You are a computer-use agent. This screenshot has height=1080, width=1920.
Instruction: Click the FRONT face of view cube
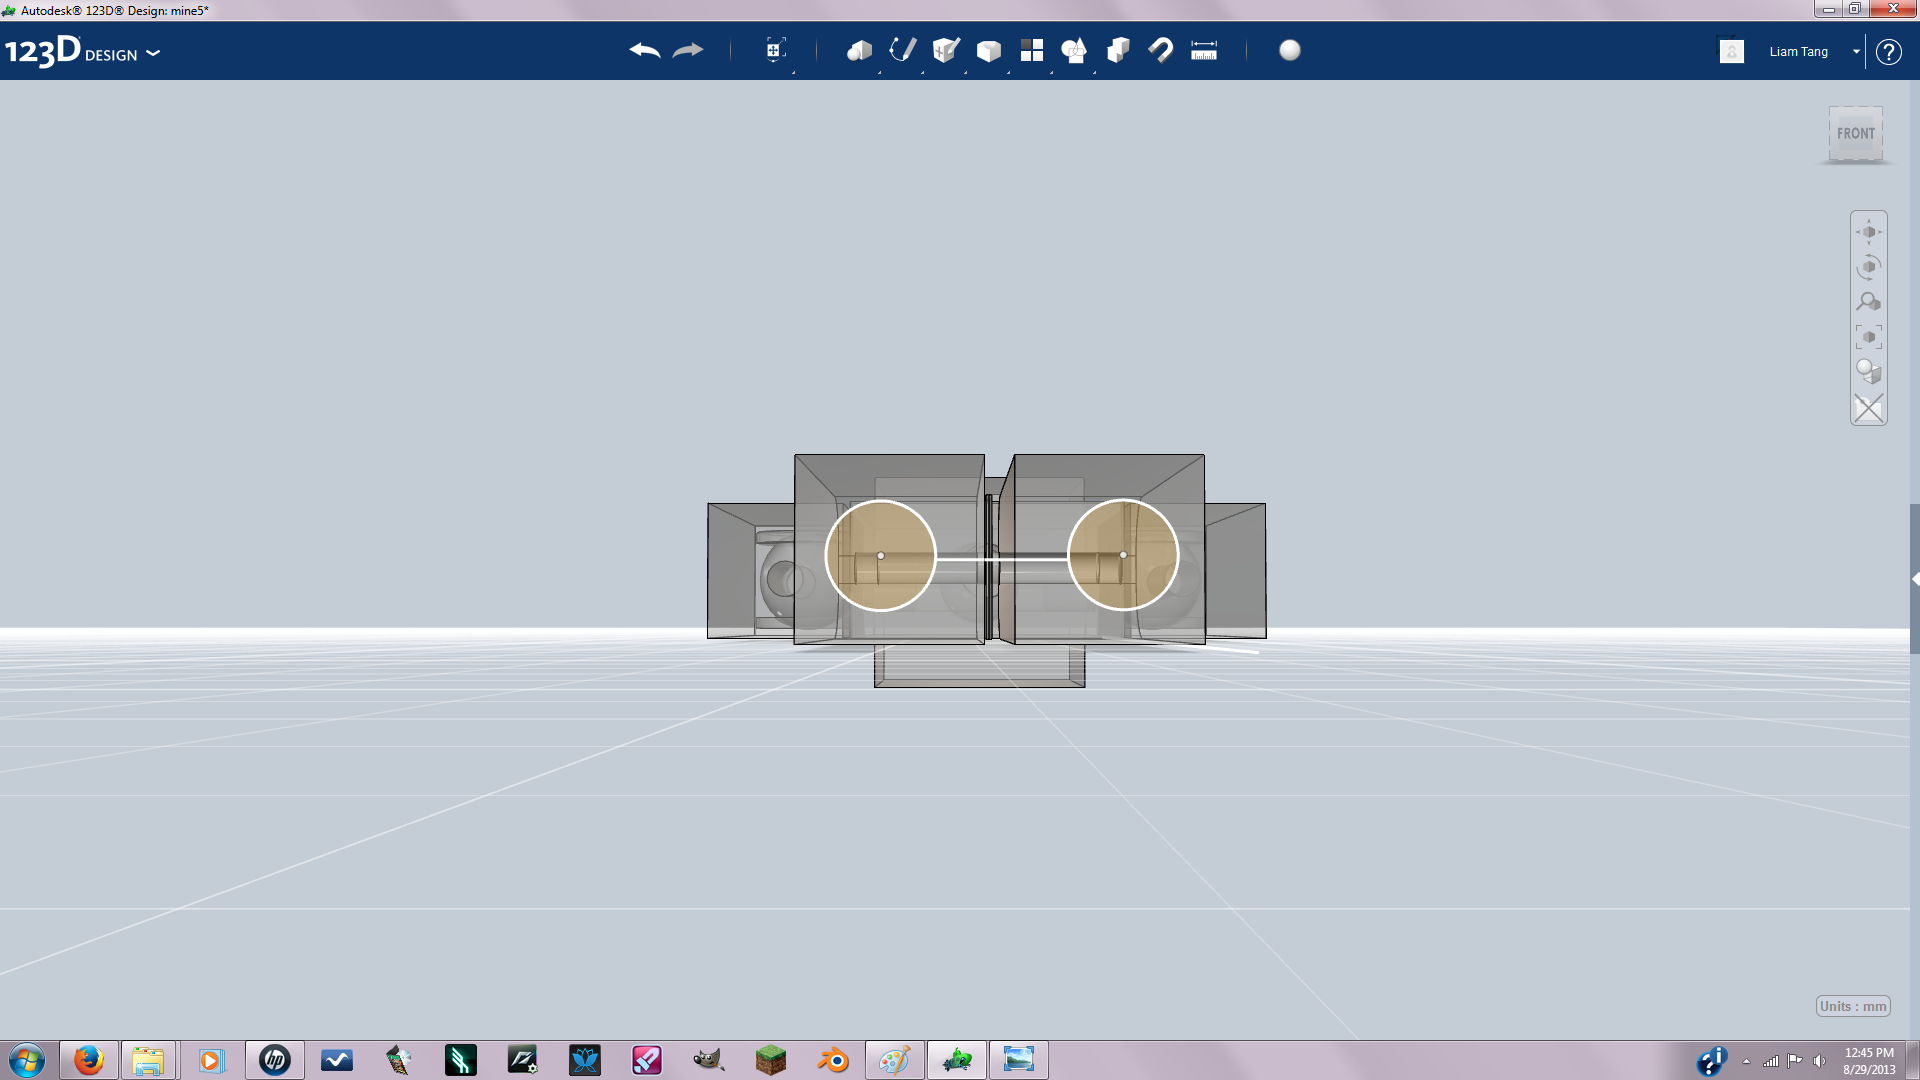[1856, 134]
